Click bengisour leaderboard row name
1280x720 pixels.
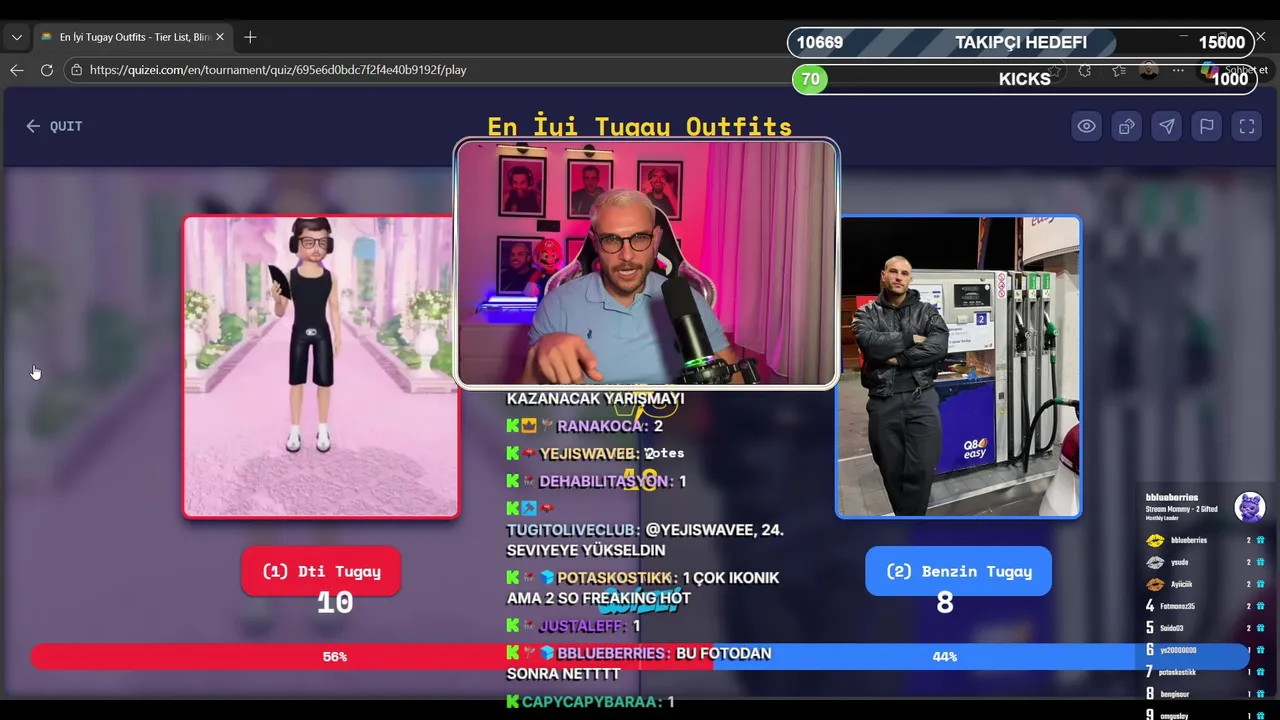click(1174, 694)
